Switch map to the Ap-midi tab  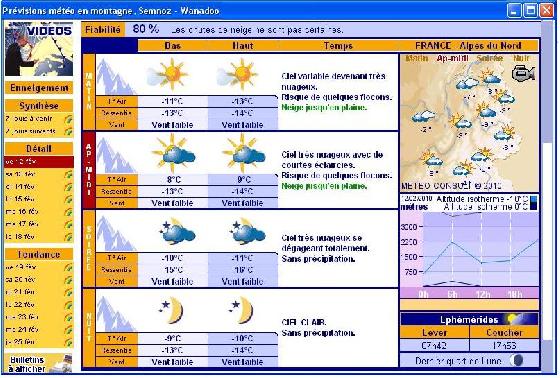tap(452, 58)
